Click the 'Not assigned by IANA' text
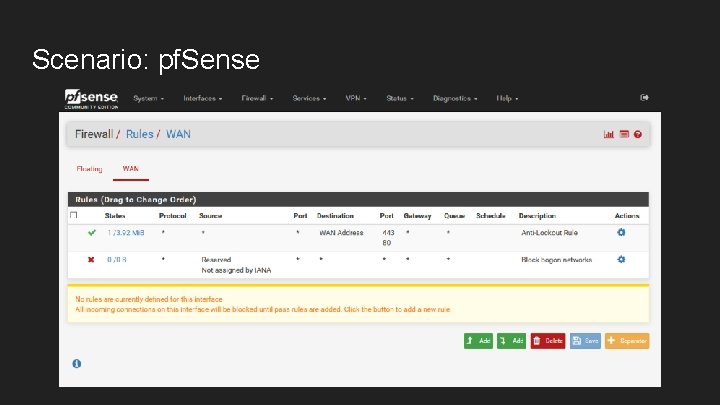Viewport: 720px width, 405px height. pos(236,270)
